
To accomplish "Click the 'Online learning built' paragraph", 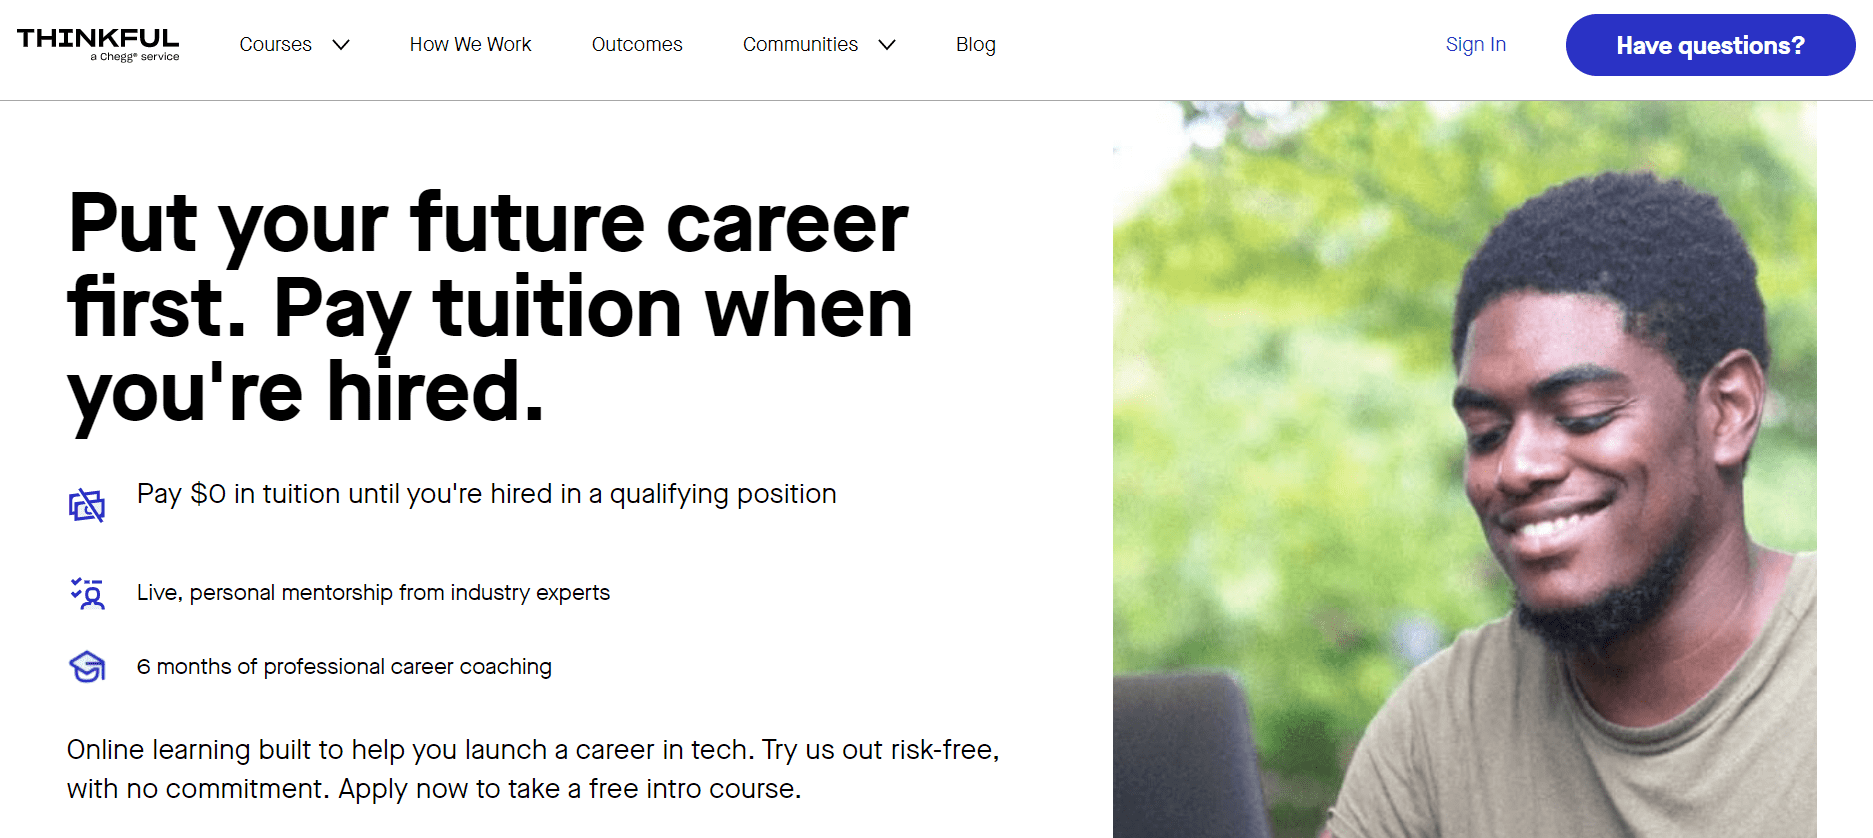I will coord(533,769).
